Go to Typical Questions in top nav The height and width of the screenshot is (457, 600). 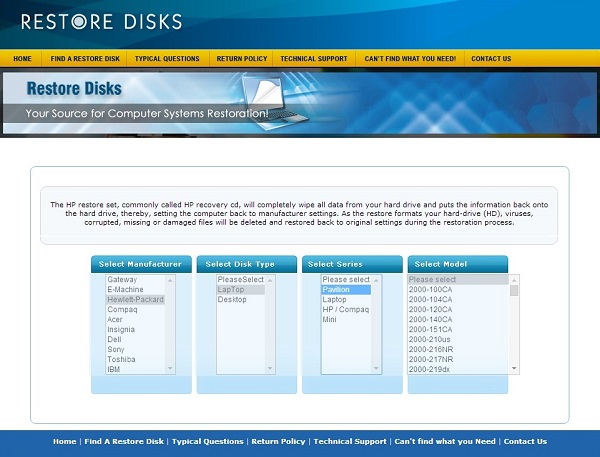[x=167, y=59]
